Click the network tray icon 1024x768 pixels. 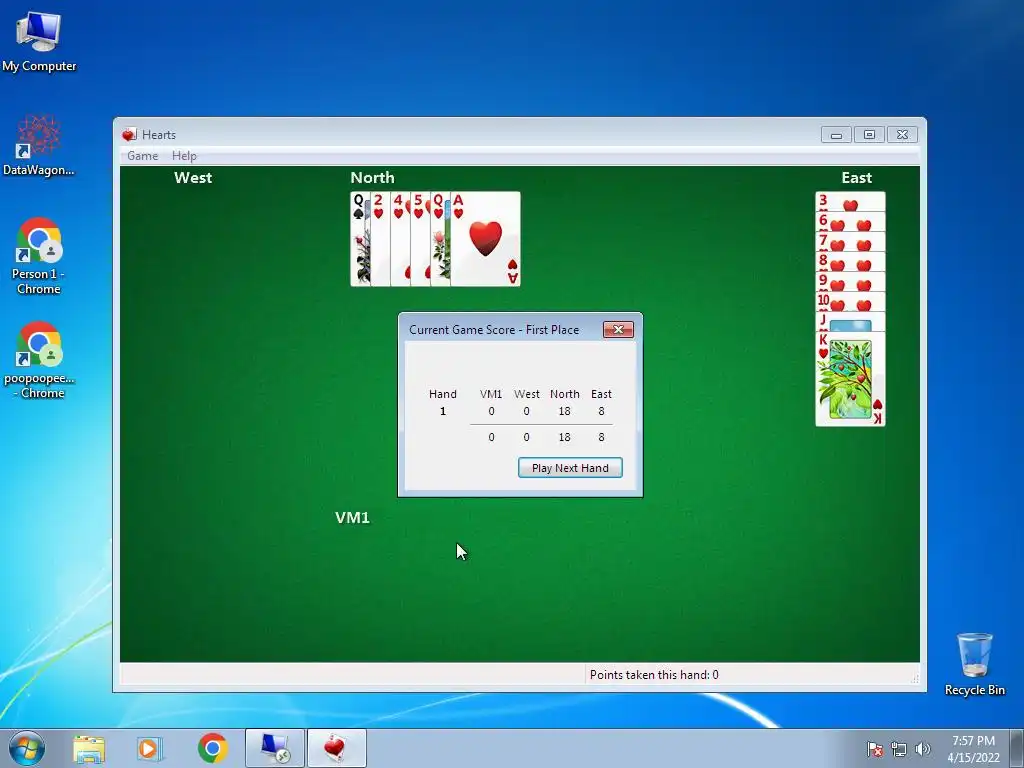(899, 749)
